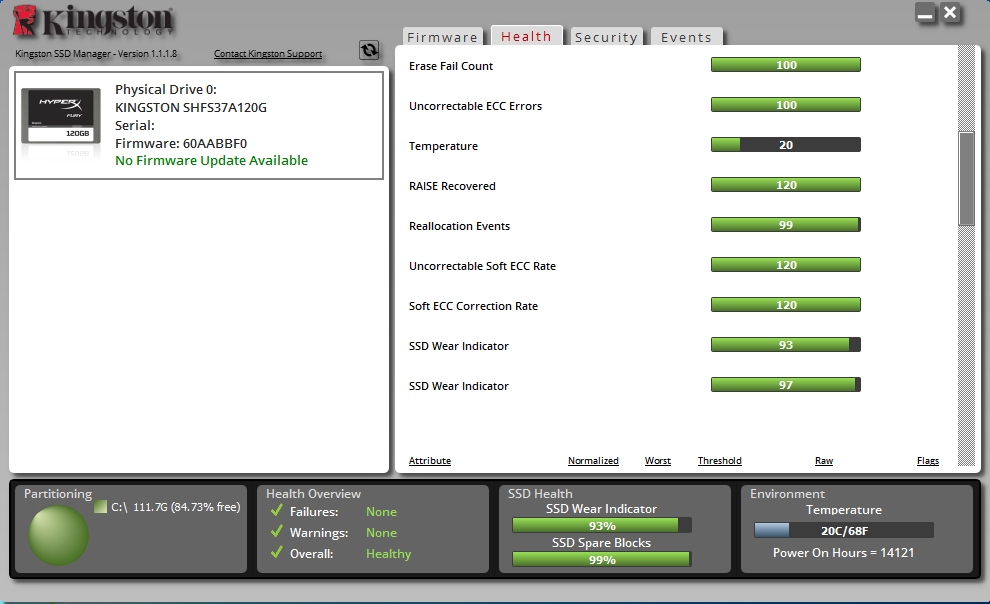
Task: Click No Firmware Update Available text
Action: click(x=212, y=160)
